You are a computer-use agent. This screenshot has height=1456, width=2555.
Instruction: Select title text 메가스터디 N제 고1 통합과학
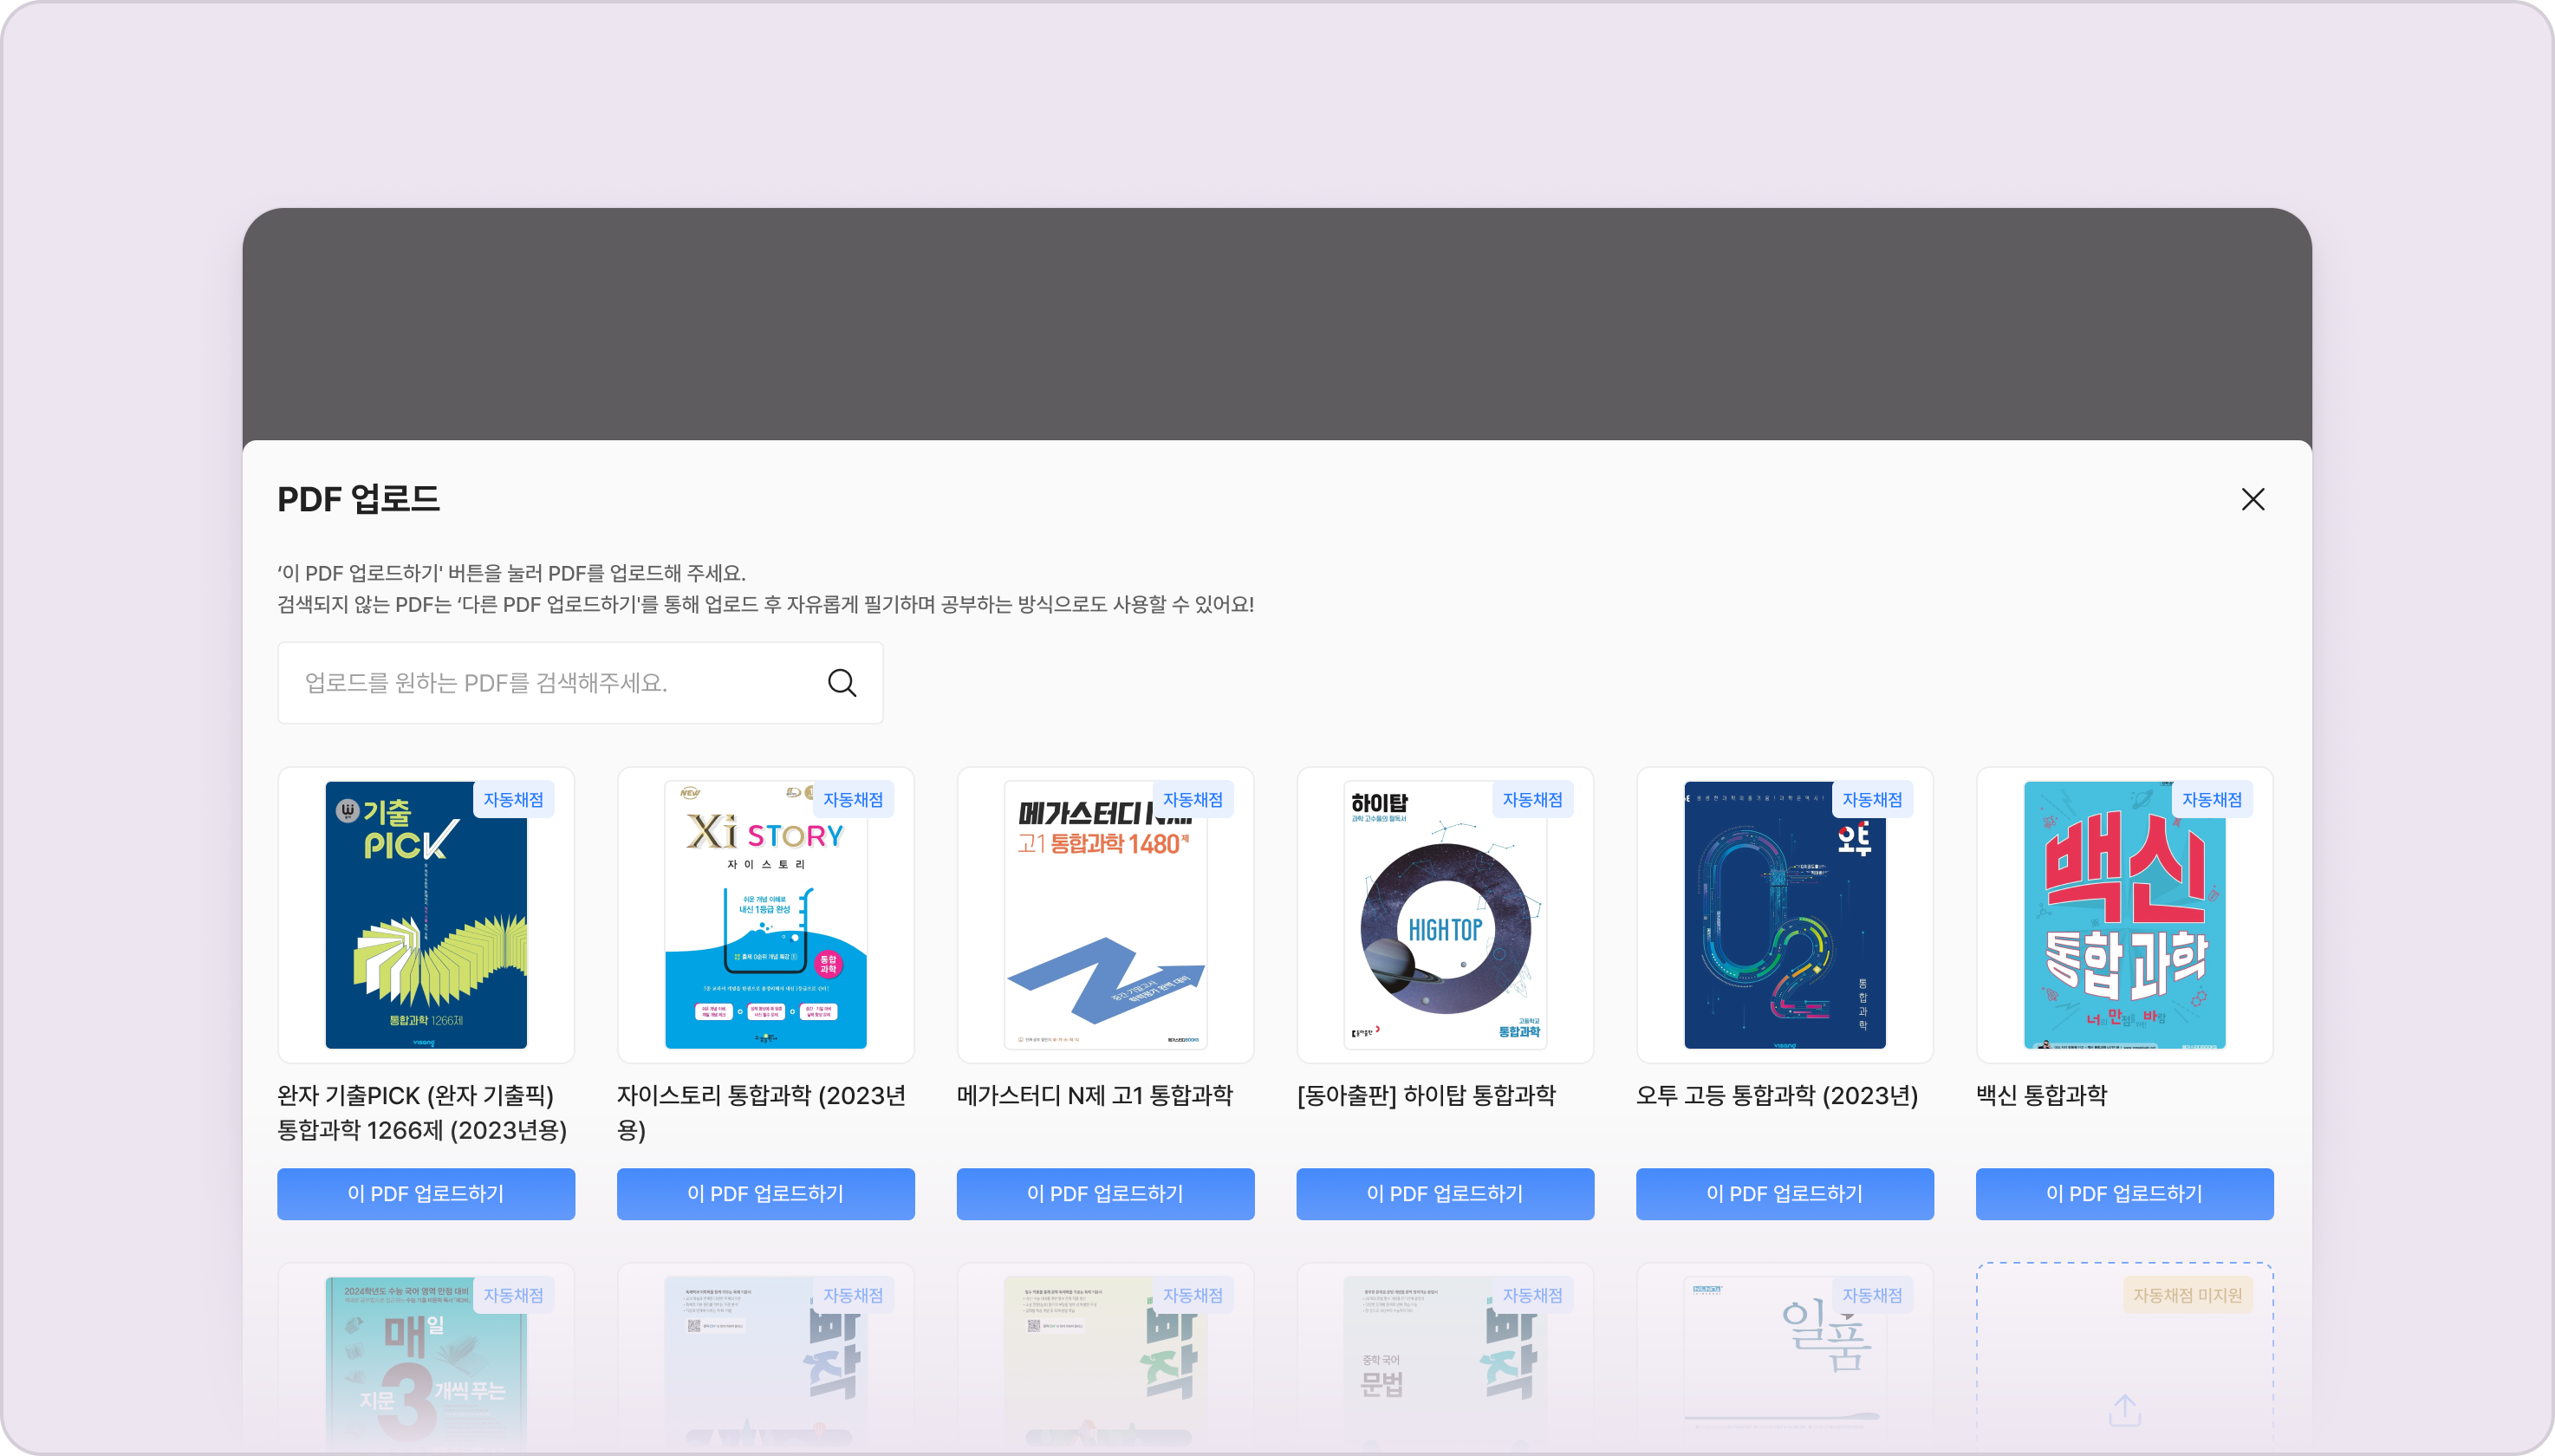click(1095, 1095)
